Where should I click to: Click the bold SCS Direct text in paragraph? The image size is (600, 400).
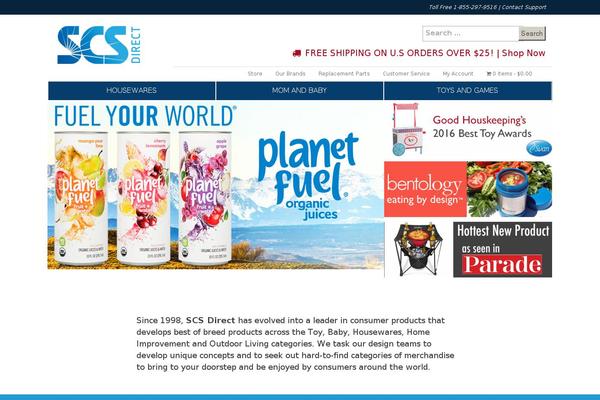(x=210, y=320)
